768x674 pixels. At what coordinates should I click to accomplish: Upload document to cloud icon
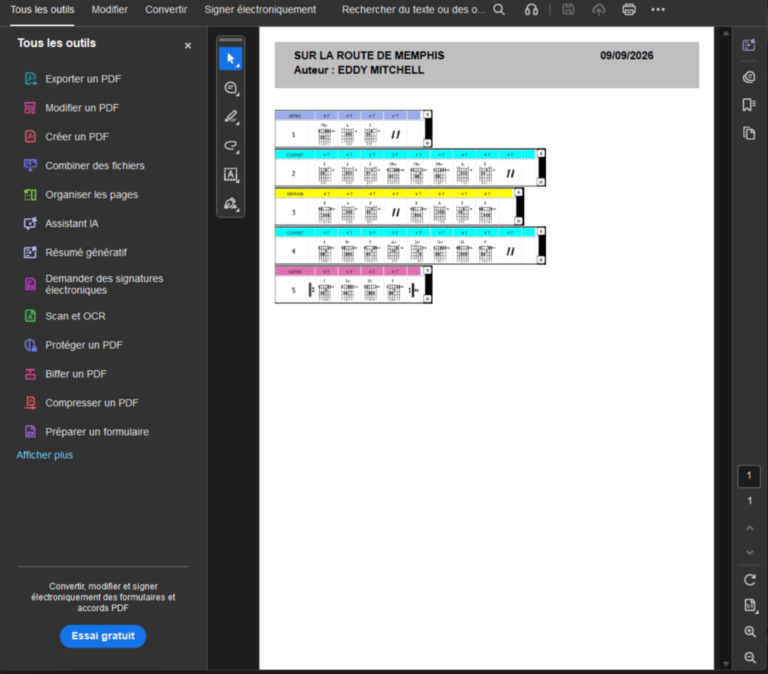tap(599, 9)
